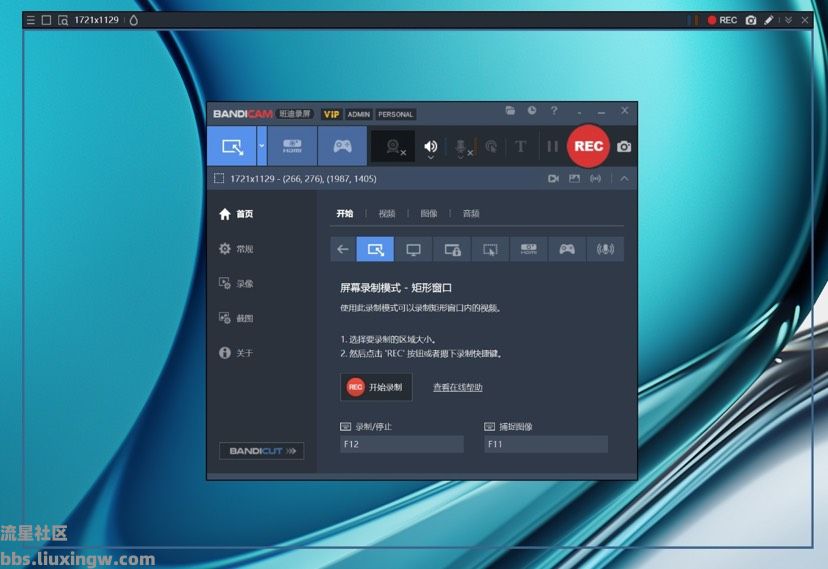Screen dimensions: 828x569
Task: Open About page in sidebar
Action: (x=236, y=353)
